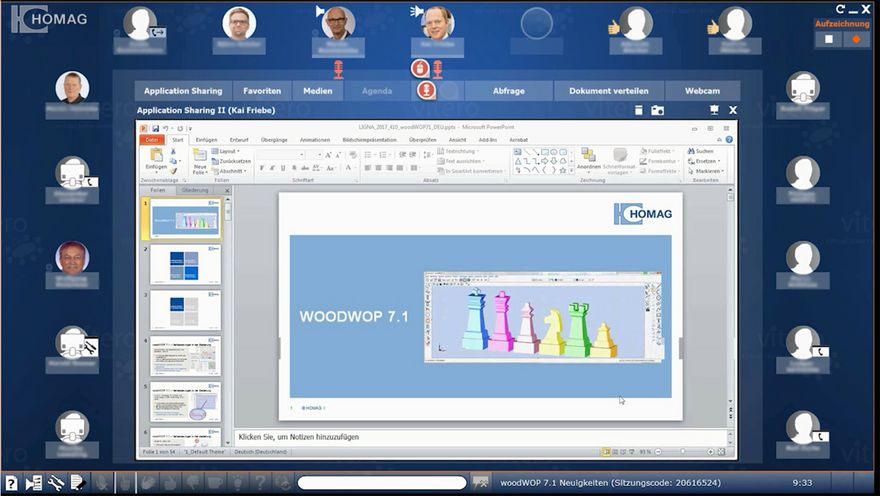Expand the shapes gallery with its bottom arrow
Viewport: 880px width, 496px height.
pos(571,171)
